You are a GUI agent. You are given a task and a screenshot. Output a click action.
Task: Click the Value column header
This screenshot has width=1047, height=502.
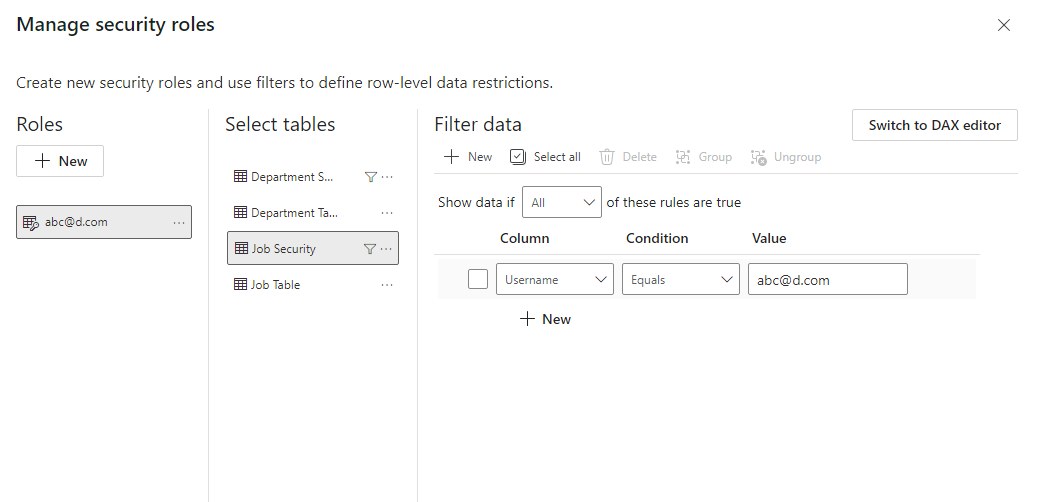769,238
